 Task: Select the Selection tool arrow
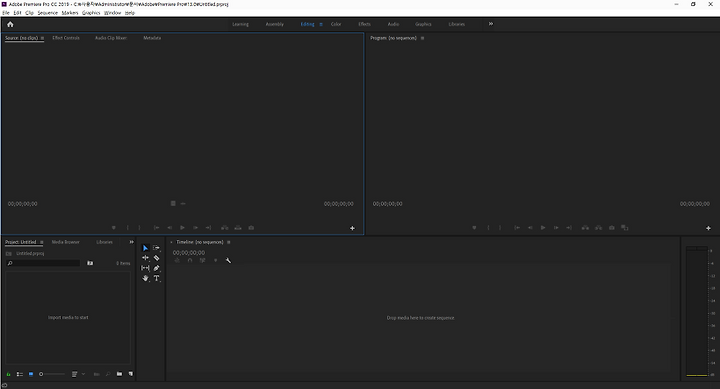145,248
